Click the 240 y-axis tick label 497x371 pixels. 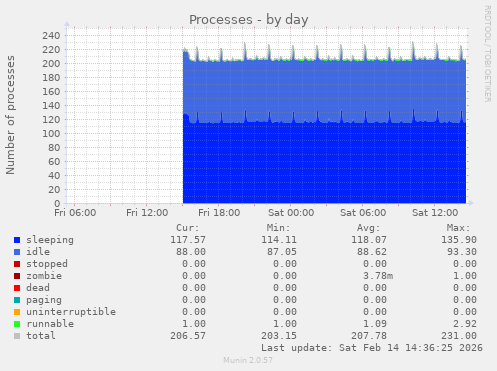(51, 36)
